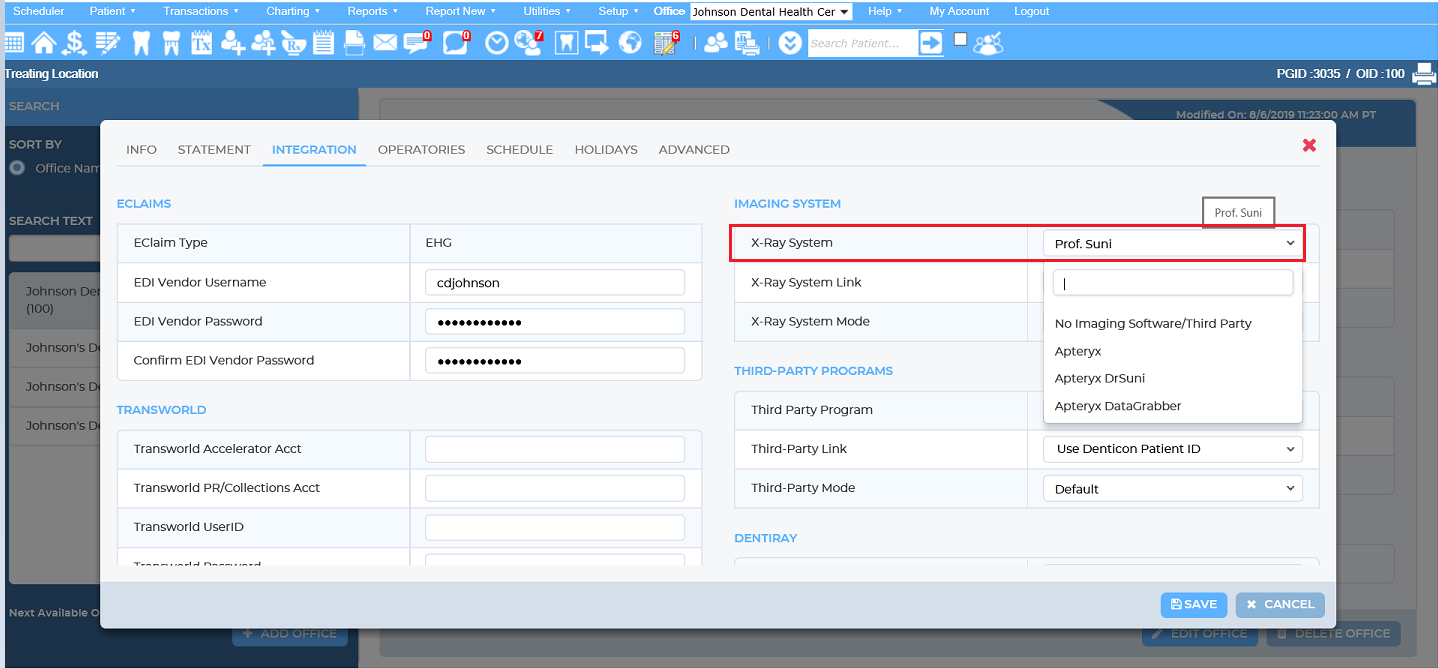Click the framed tooth imaging icon

point(566,43)
